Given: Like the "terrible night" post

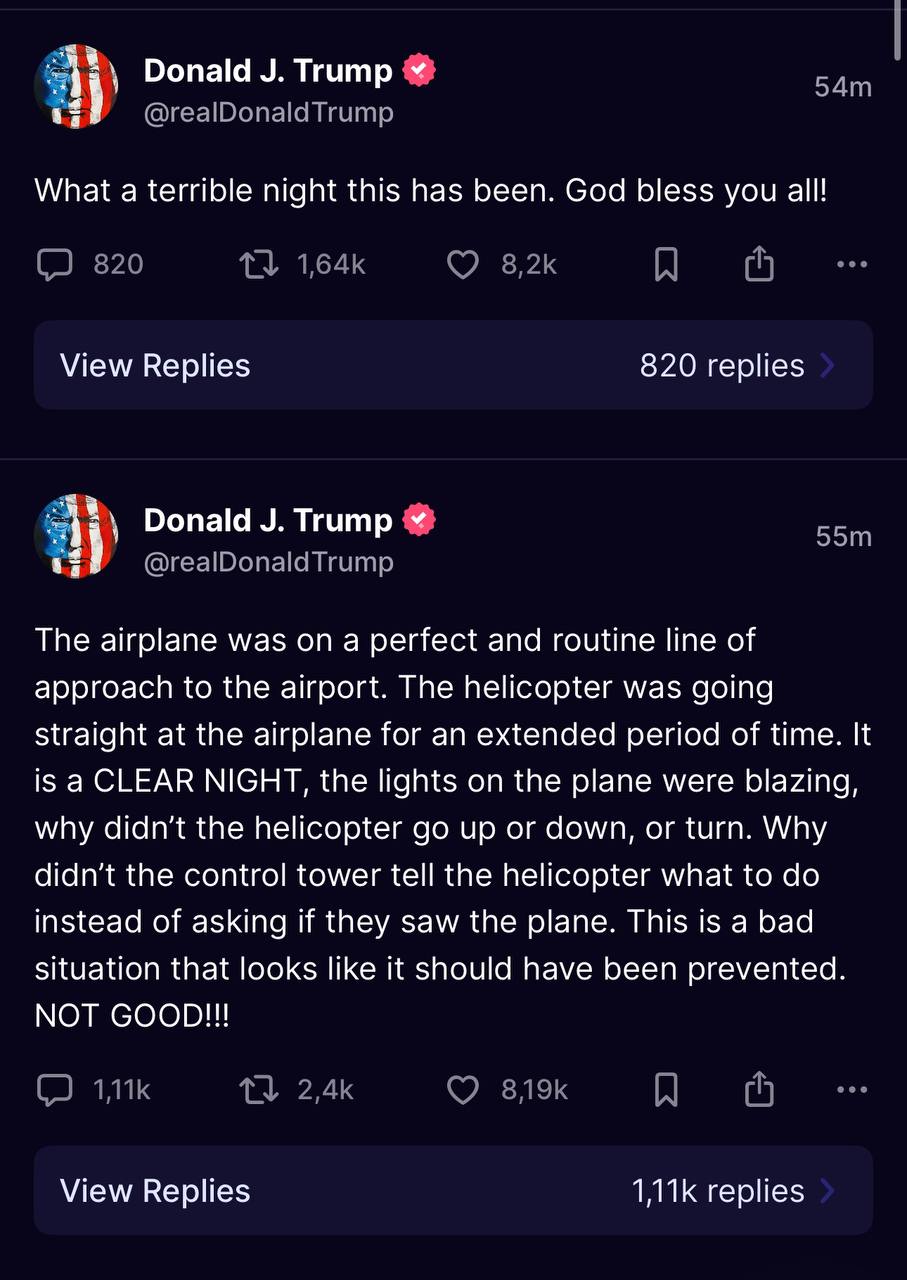Looking at the screenshot, I should click(x=462, y=264).
